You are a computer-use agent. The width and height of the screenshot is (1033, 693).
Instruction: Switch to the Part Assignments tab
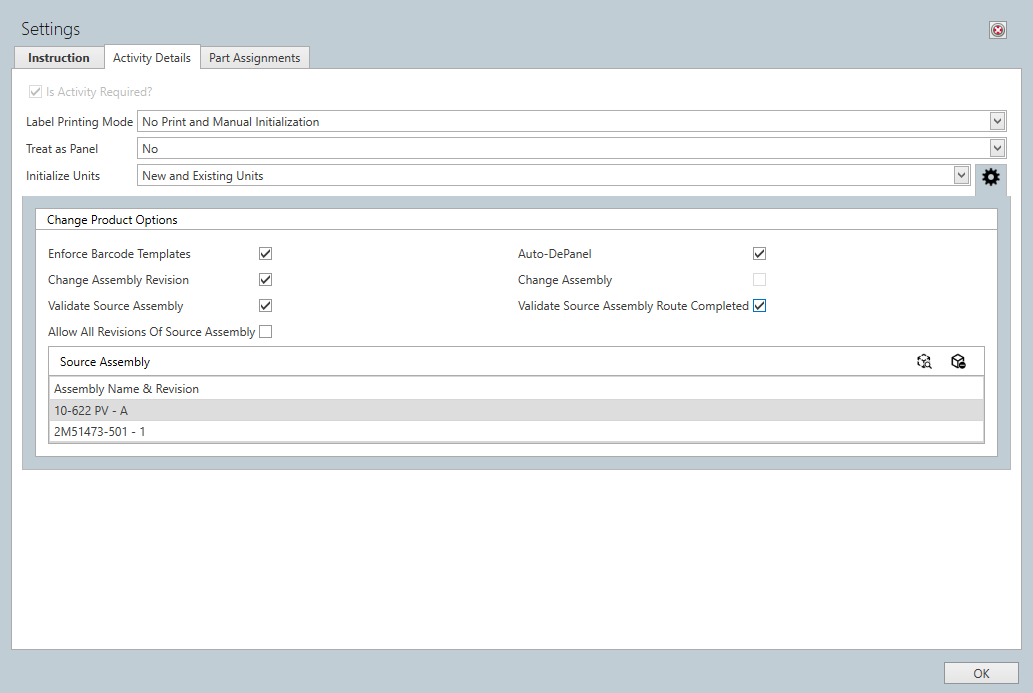pos(254,57)
